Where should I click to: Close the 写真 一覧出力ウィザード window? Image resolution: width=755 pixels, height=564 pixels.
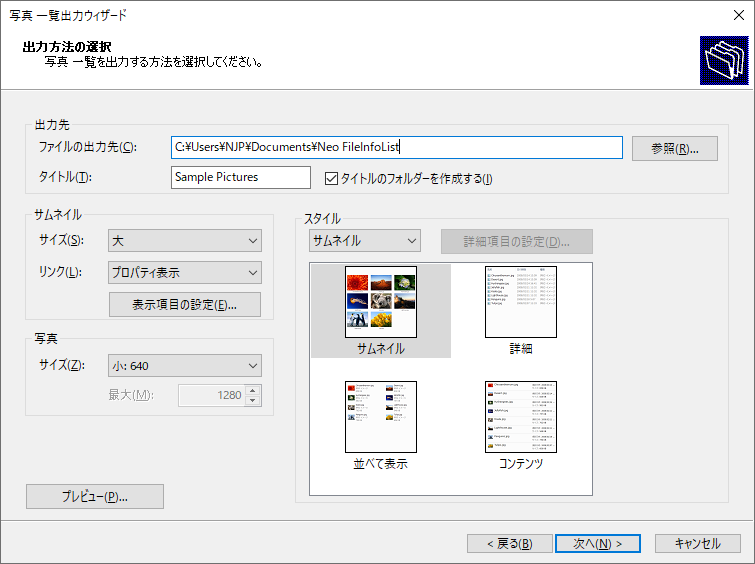[739, 15]
